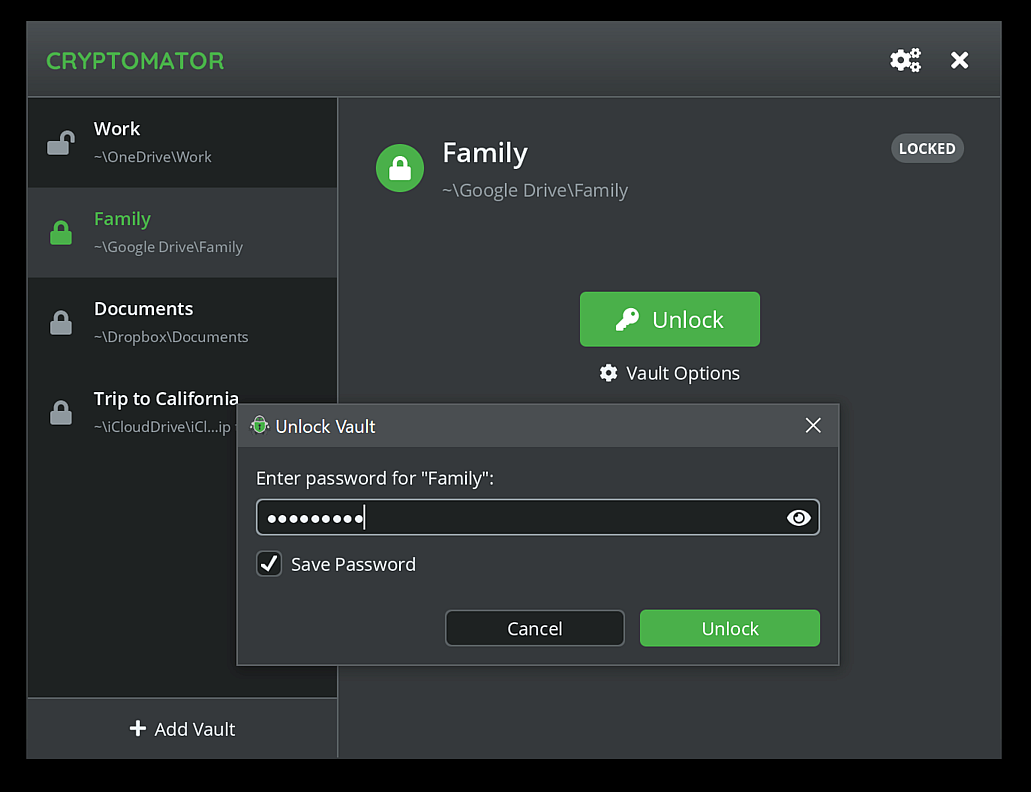Show password with the eye icon

click(x=798, y=518)
